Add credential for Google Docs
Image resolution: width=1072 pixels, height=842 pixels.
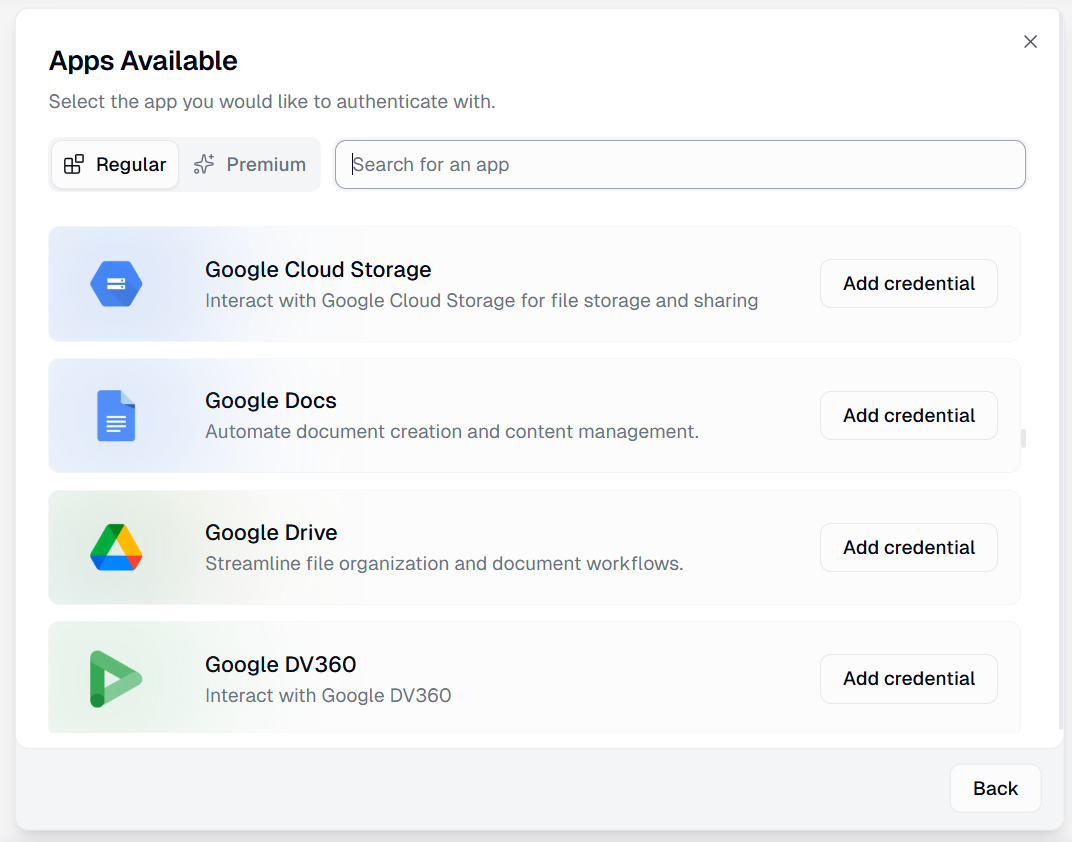click(908, 416)
